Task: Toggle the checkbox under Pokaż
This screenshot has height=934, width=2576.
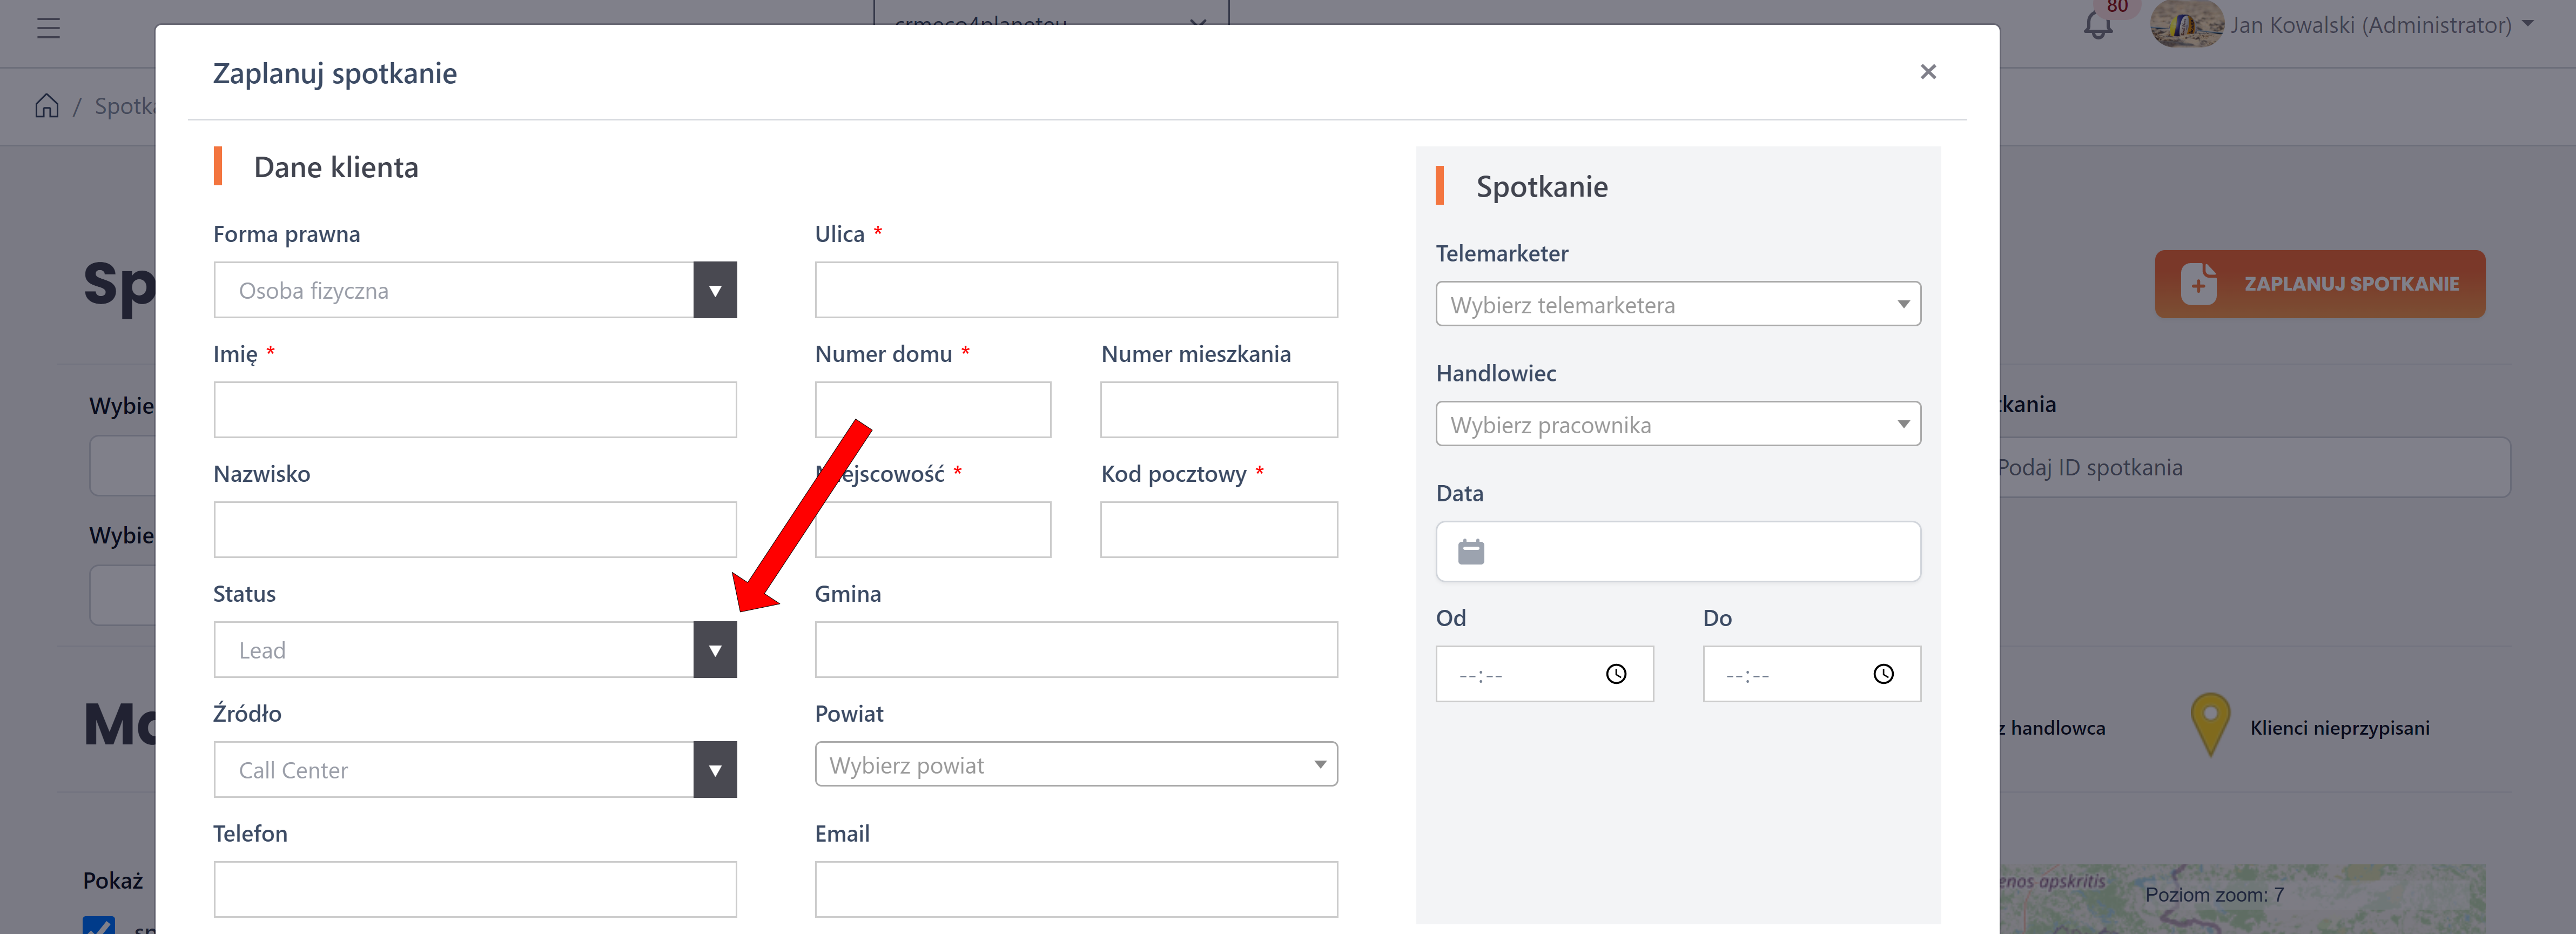Action: (98, 925)
